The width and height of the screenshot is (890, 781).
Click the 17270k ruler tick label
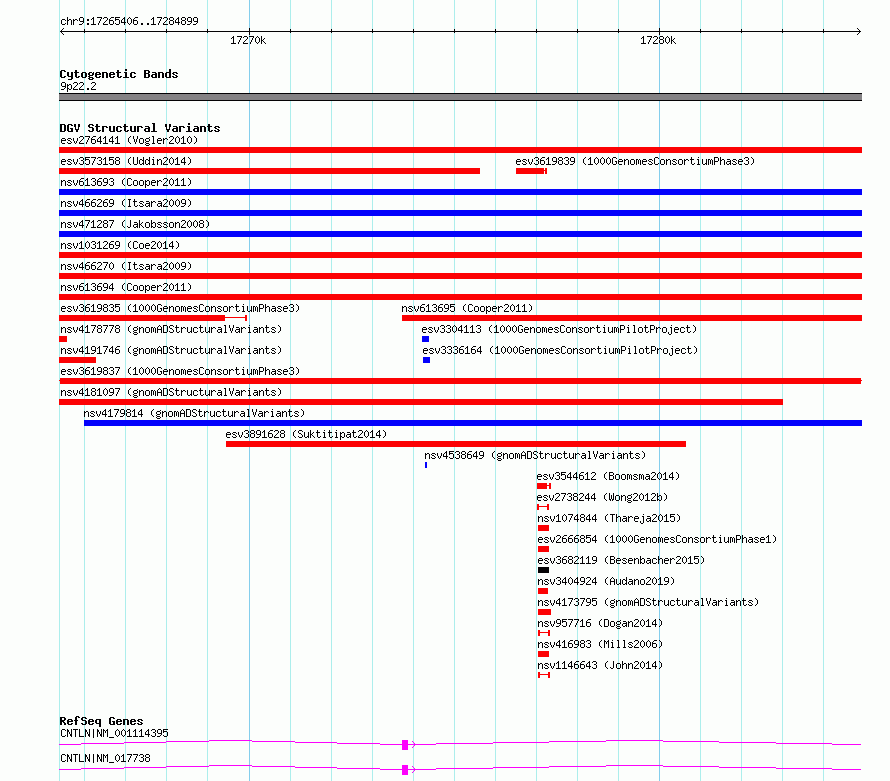pyautogui.click(x=248, y=40)
